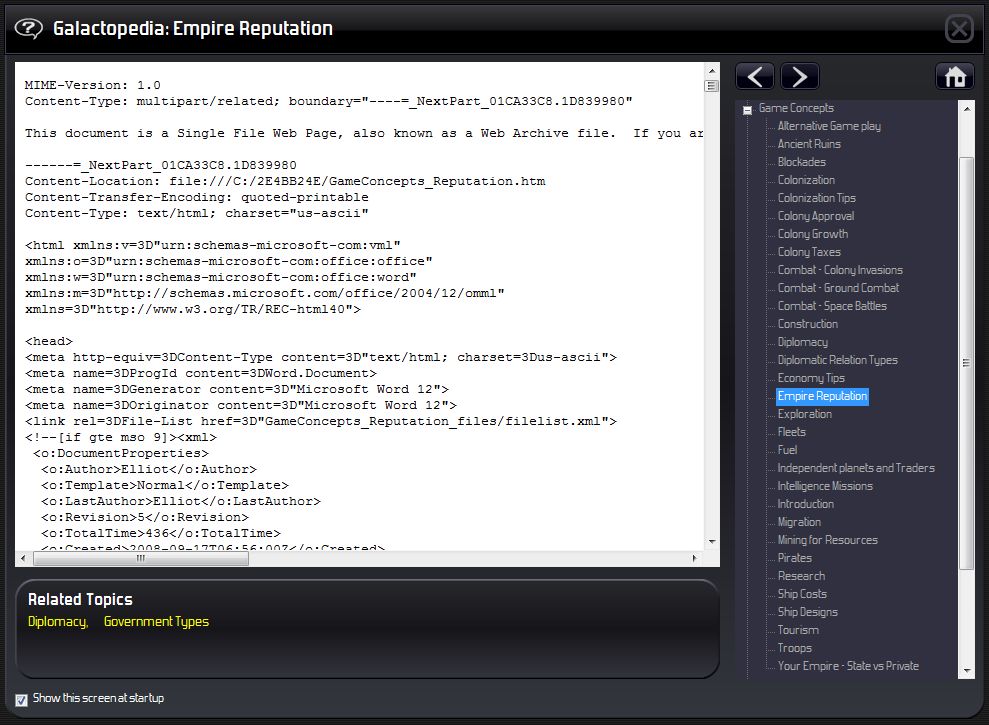This screenshot has height=725, width=989.
Task: Select the Economy Tips topic
Action: coord(811,377)
